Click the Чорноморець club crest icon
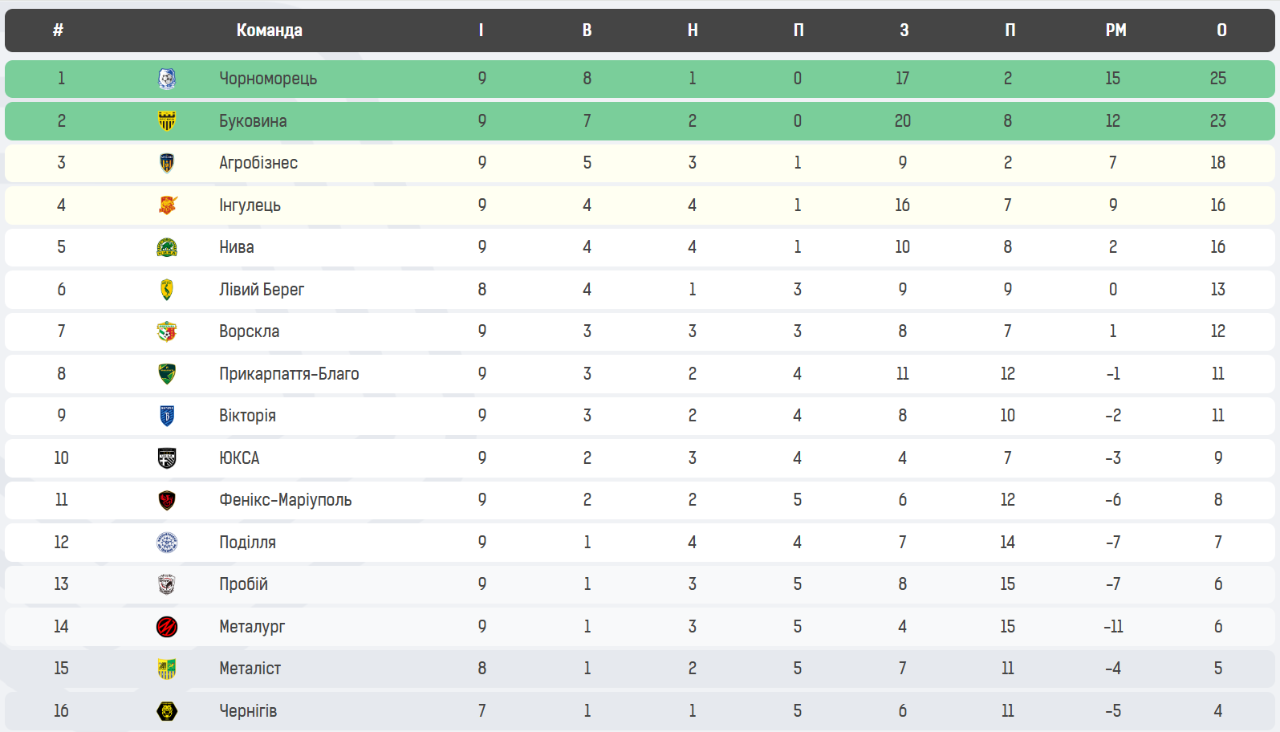 pyautogui.click(x=167, y=78)
